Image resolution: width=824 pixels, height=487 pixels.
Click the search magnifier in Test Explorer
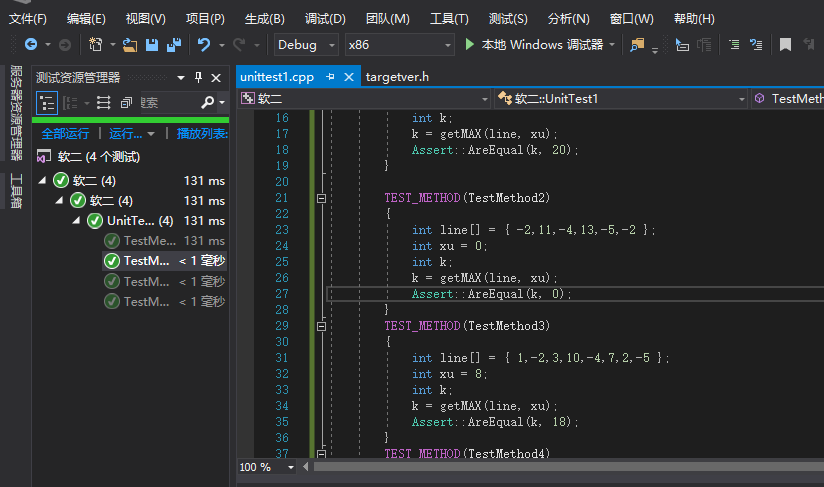[207, 102]
